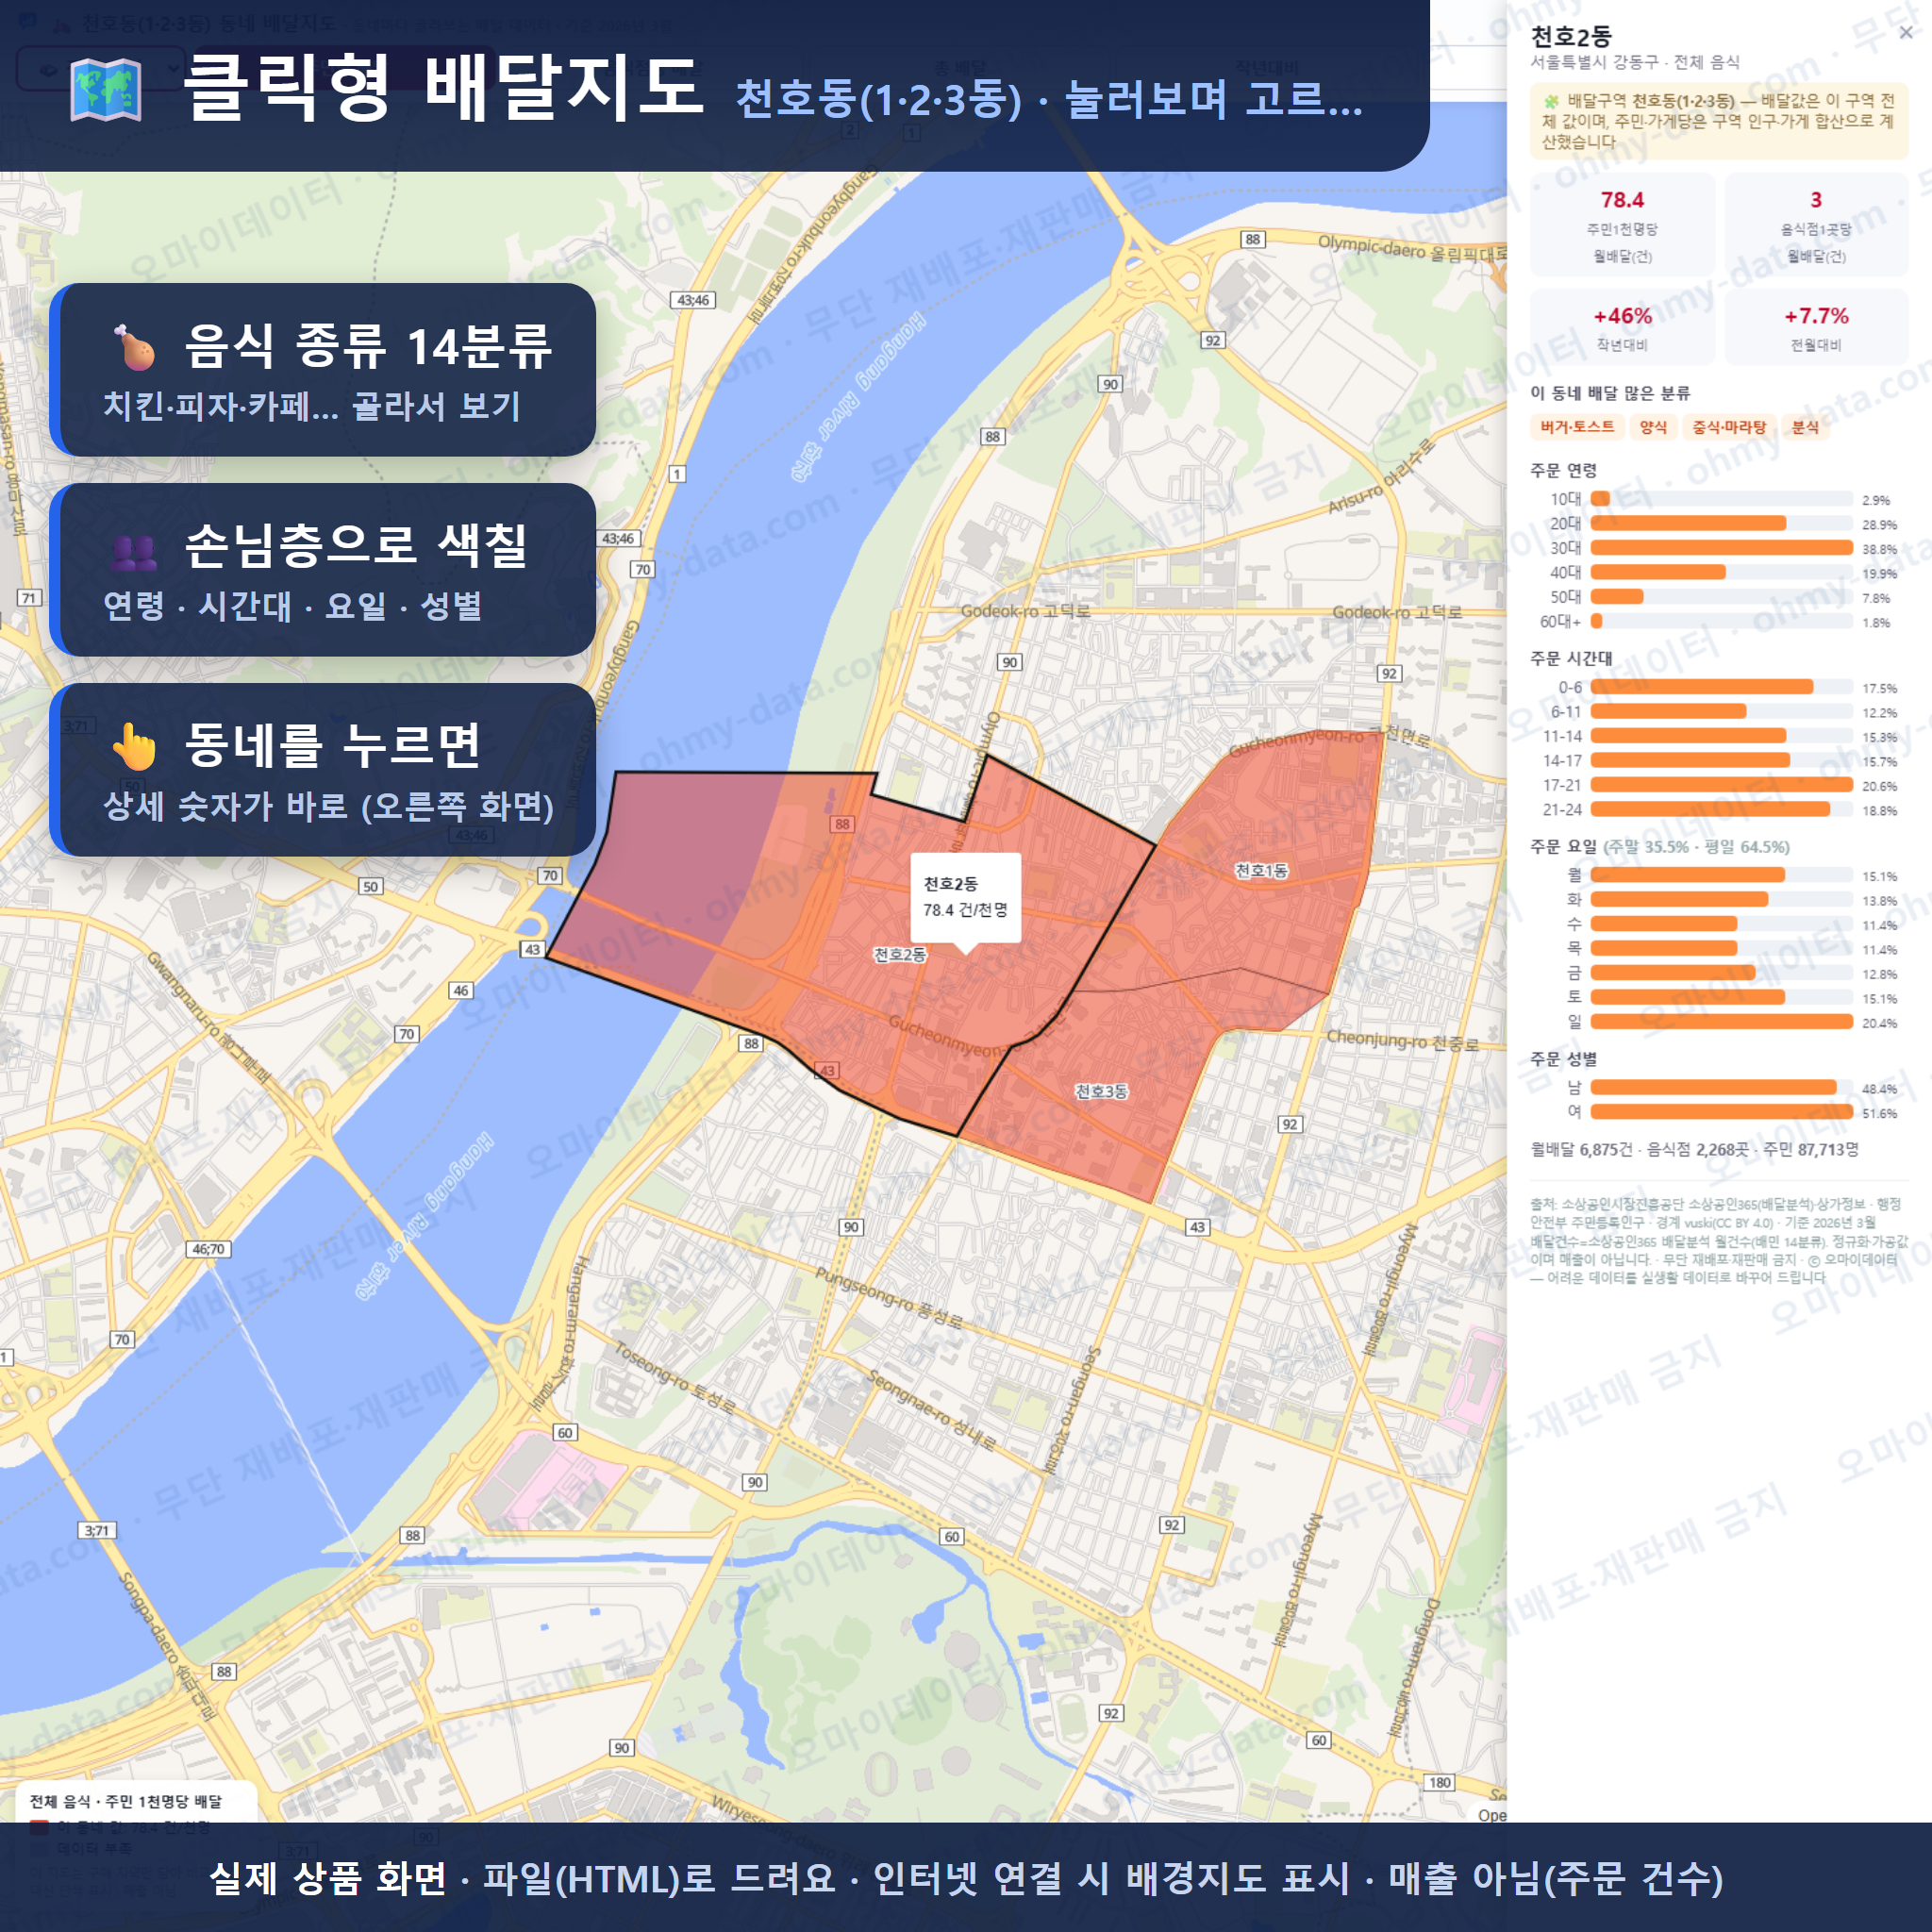The height and width of the screenshot is (1932, 1932).
Task: Click the 19.9% value for 40대
Action: click(x=1879, y=573)
